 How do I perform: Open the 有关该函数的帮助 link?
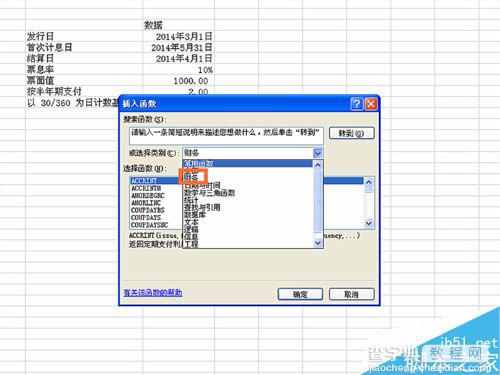point(153,293)
